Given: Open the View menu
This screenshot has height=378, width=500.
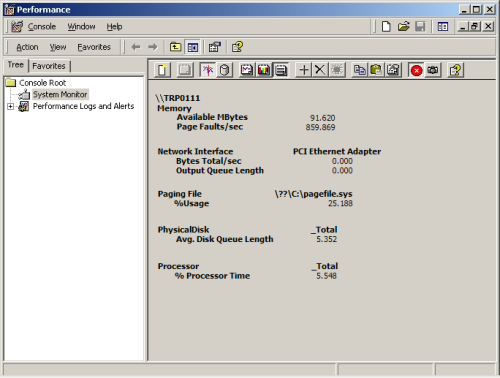Looking at the screenshot, I should pyautogui.click(x=58, y=47).
